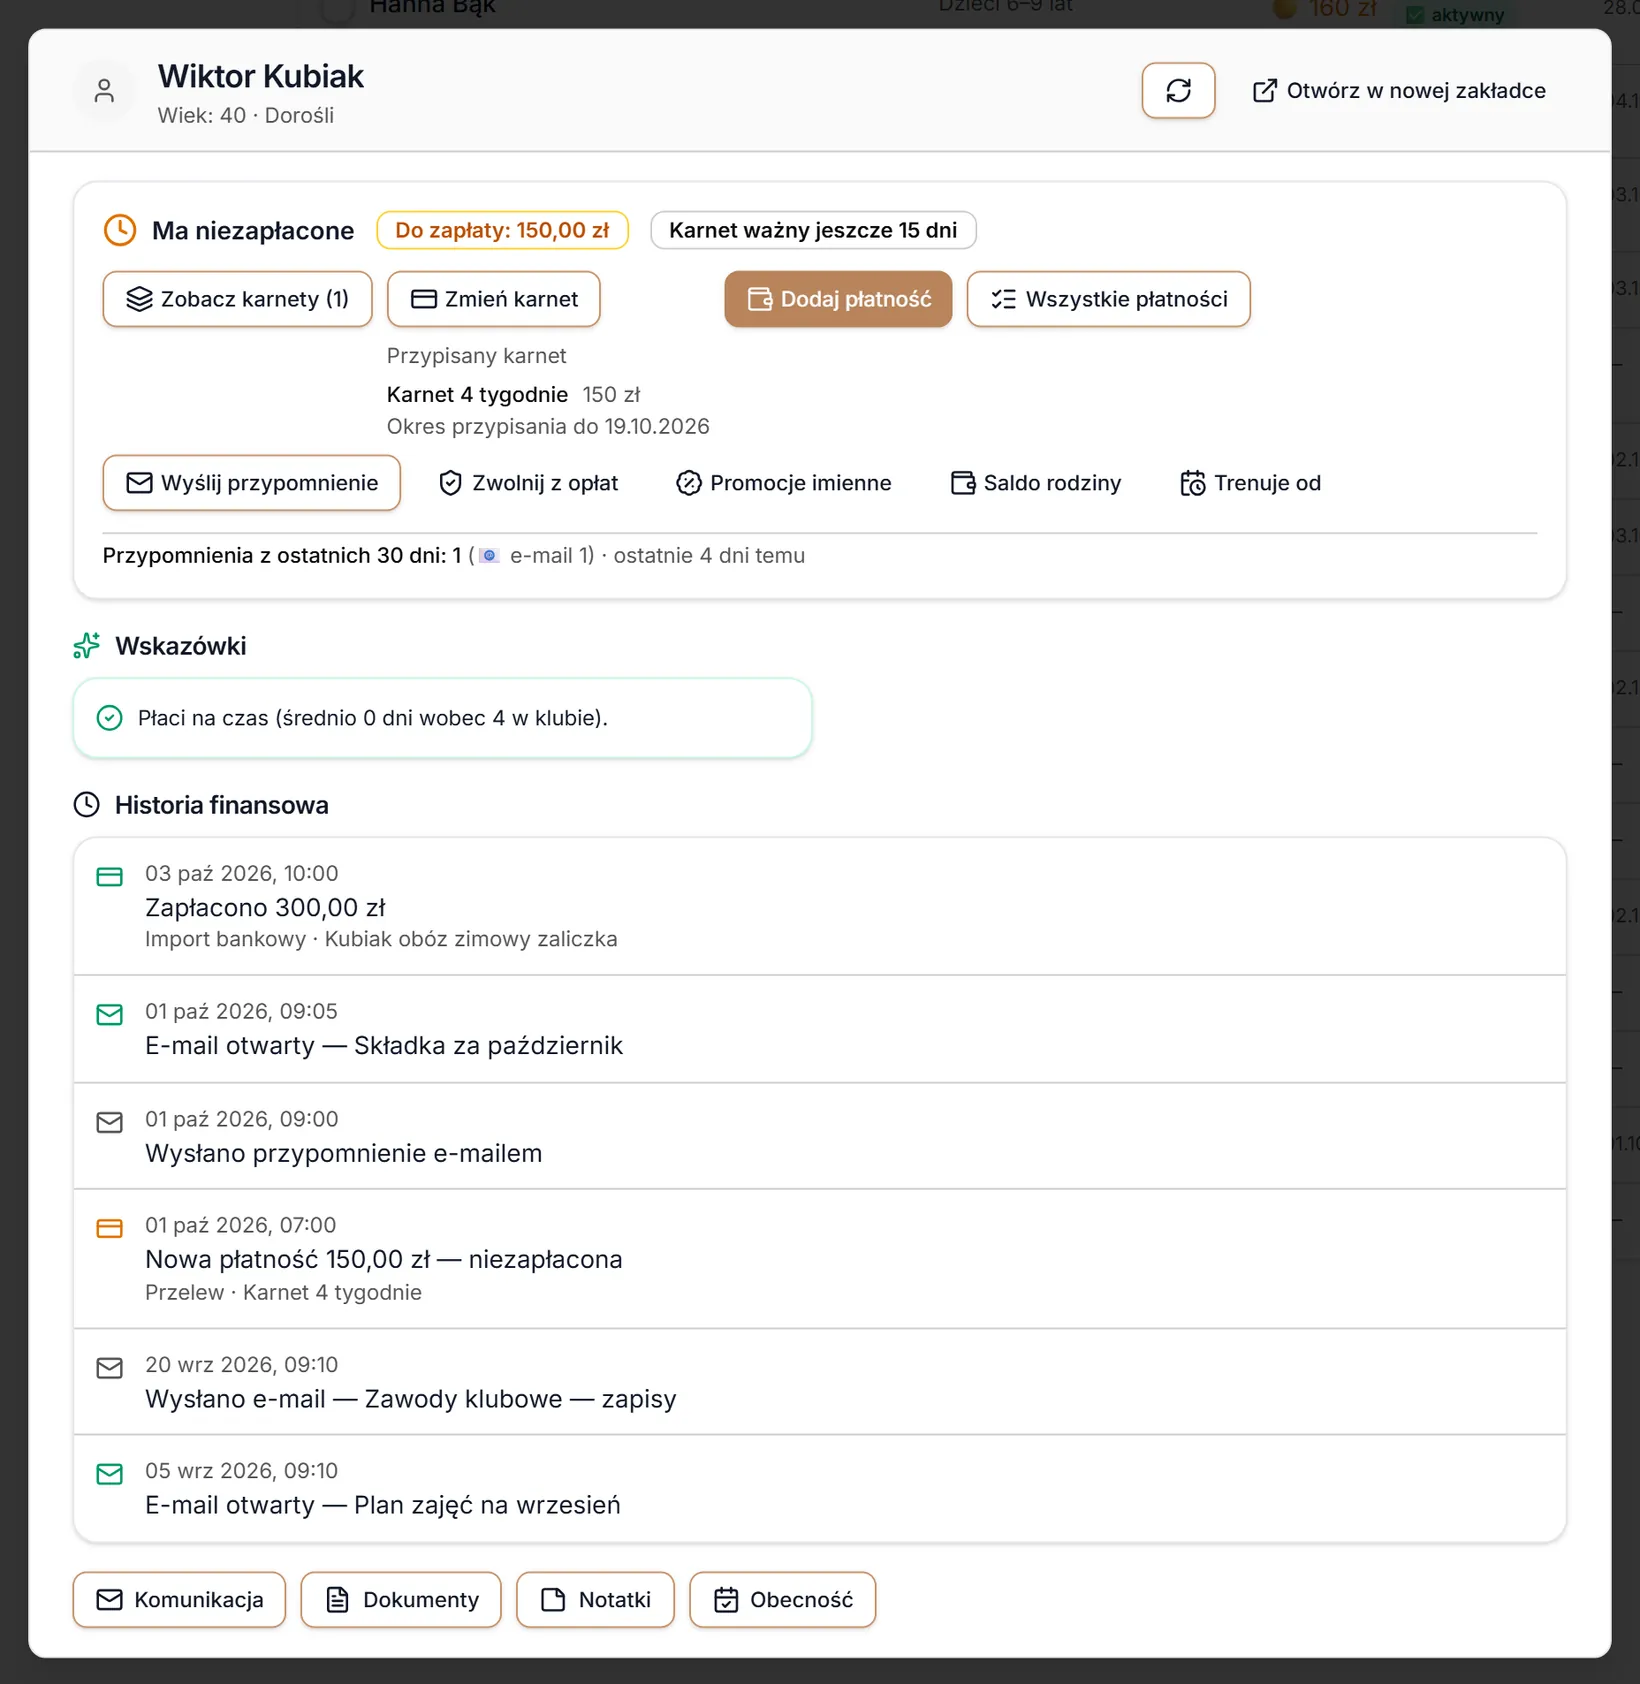1640x1684 pixels.
Task: Click the orange card icon of Nowa płatność entry
Action: 110,1229
